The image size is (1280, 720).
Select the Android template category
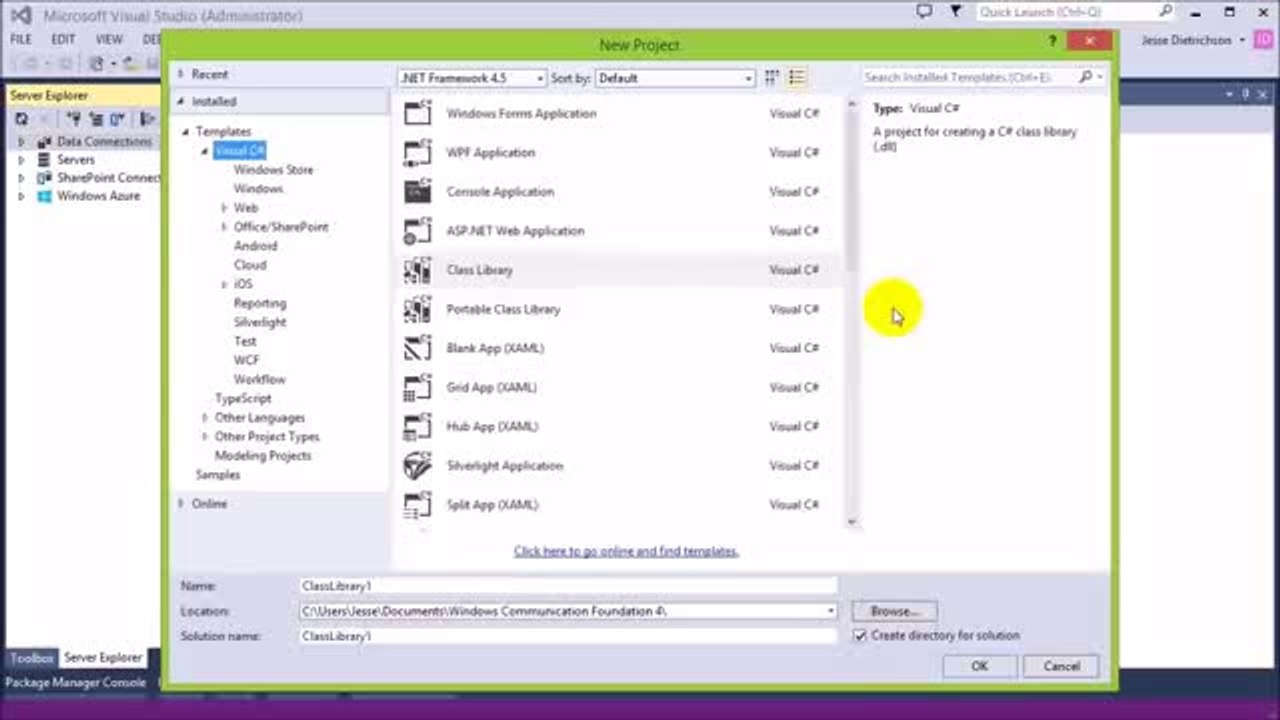pos(255,246)
